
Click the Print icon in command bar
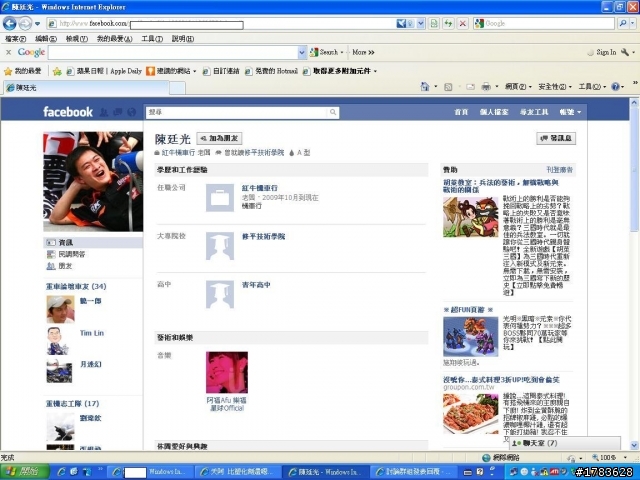486,87
